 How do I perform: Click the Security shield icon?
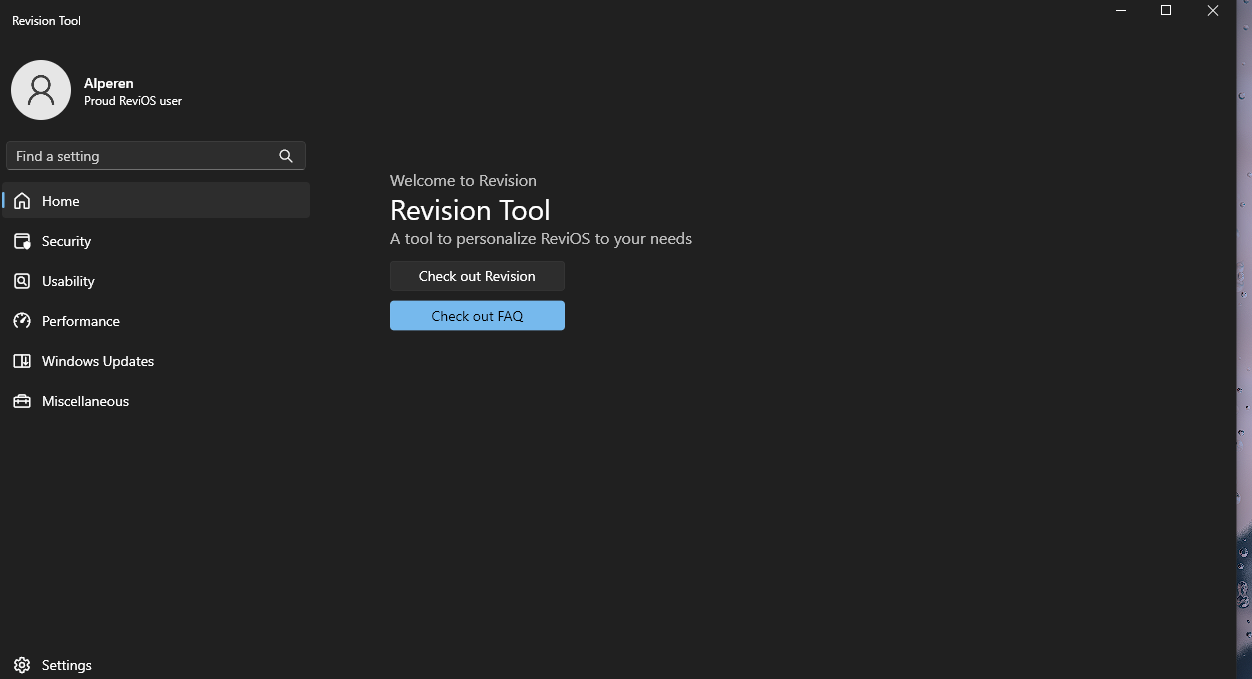(x=22, y=241)
